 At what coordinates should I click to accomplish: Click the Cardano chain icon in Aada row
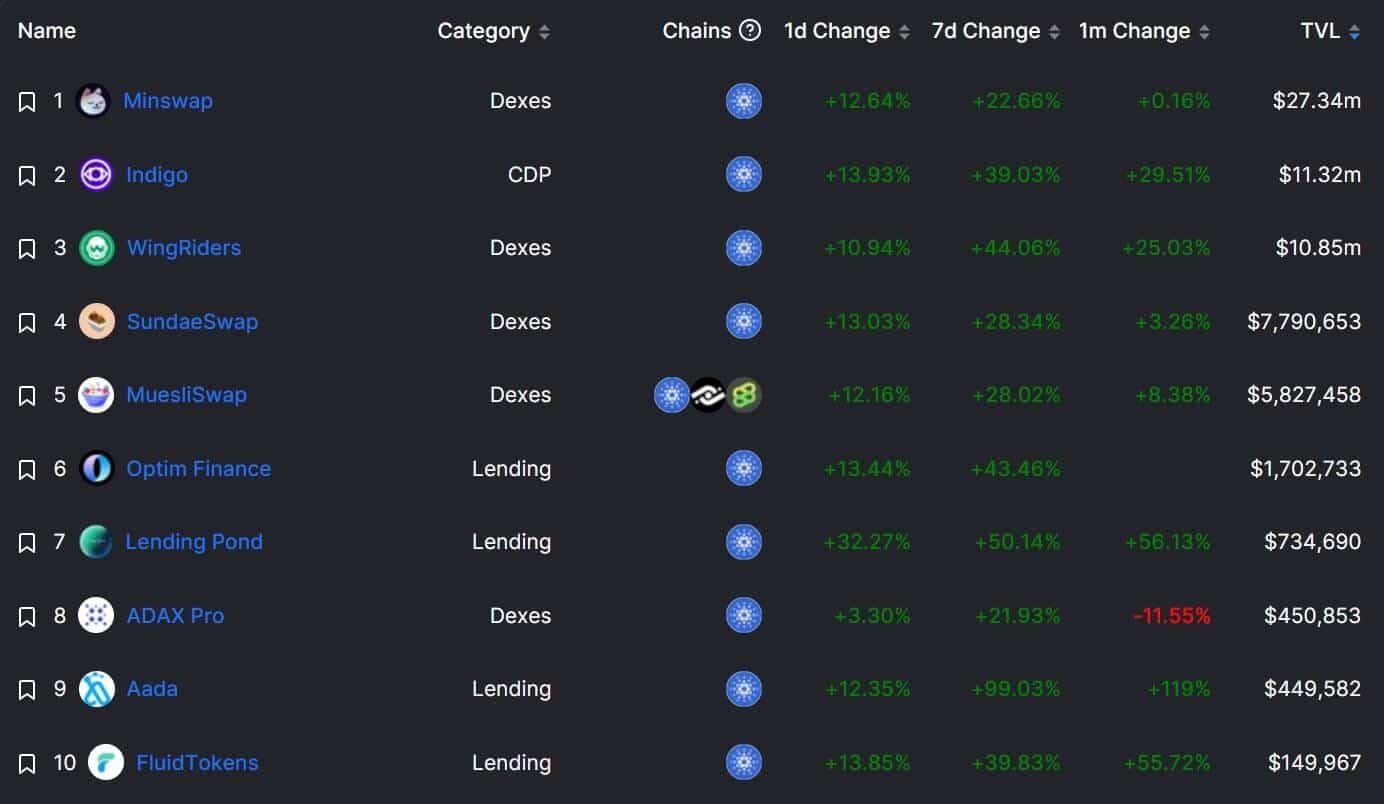tap(744, 689)
